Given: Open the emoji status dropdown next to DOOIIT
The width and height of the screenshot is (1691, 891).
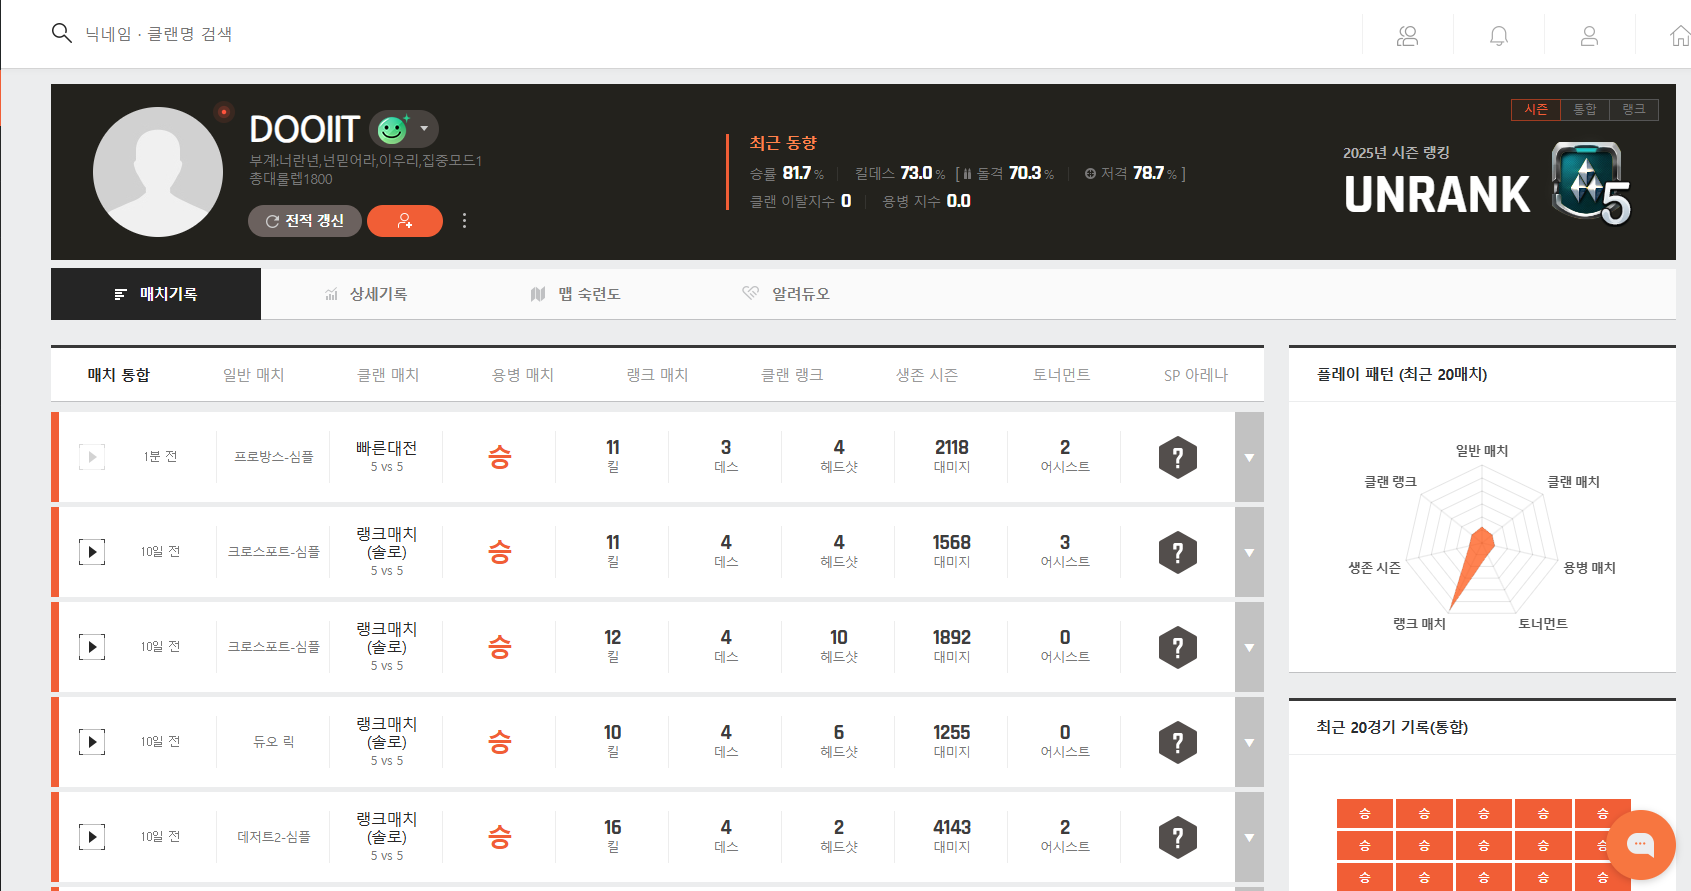Looking at the screenshot, I should (x=424, y=129).
